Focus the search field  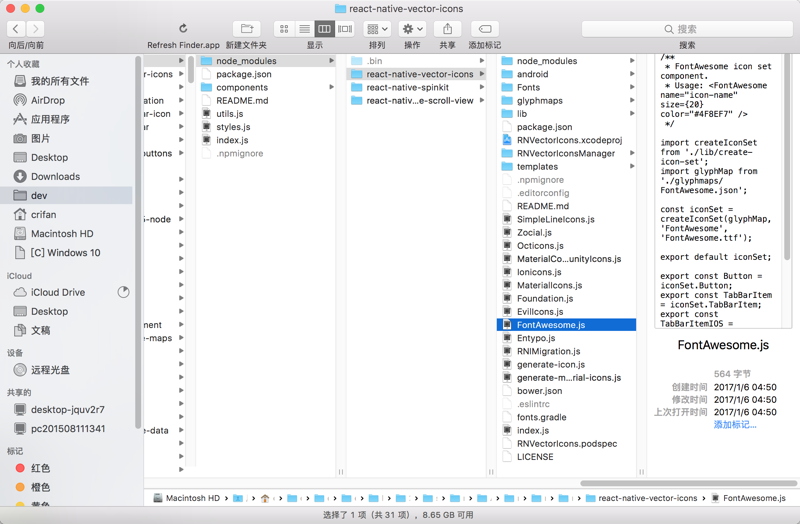coord(687,29)
